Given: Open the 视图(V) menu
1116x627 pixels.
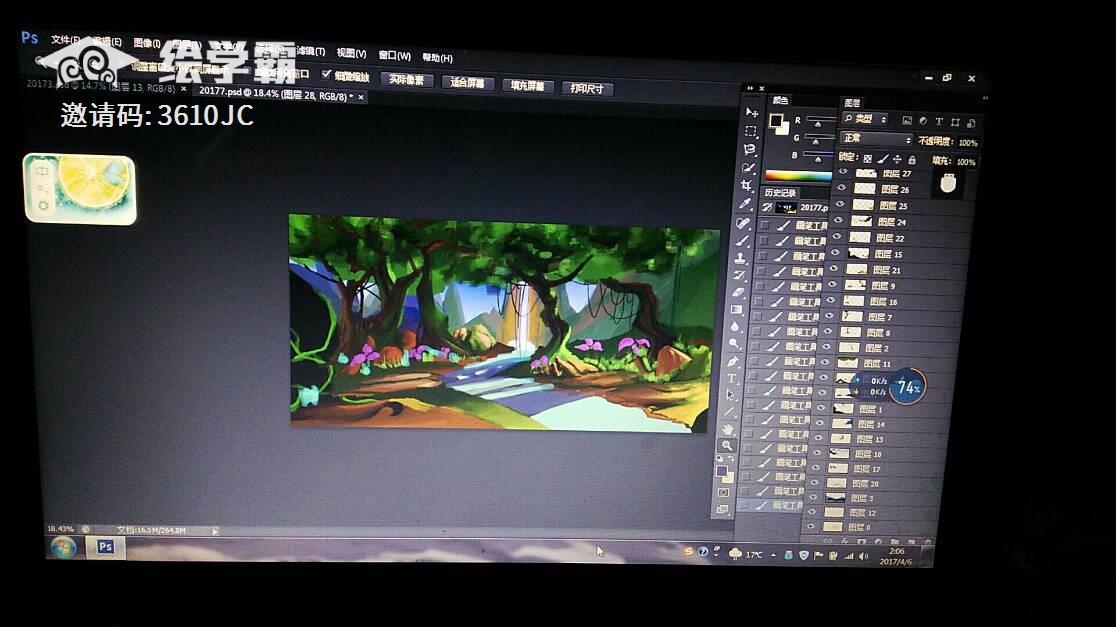Looking at the screenshot, I should (x=352, y=53).
